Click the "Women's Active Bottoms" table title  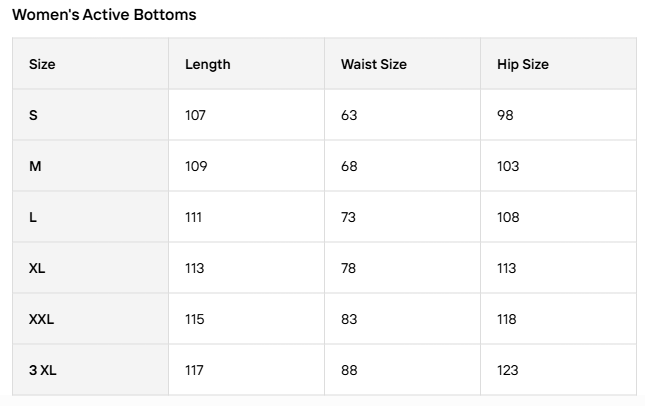pos(104,15)
